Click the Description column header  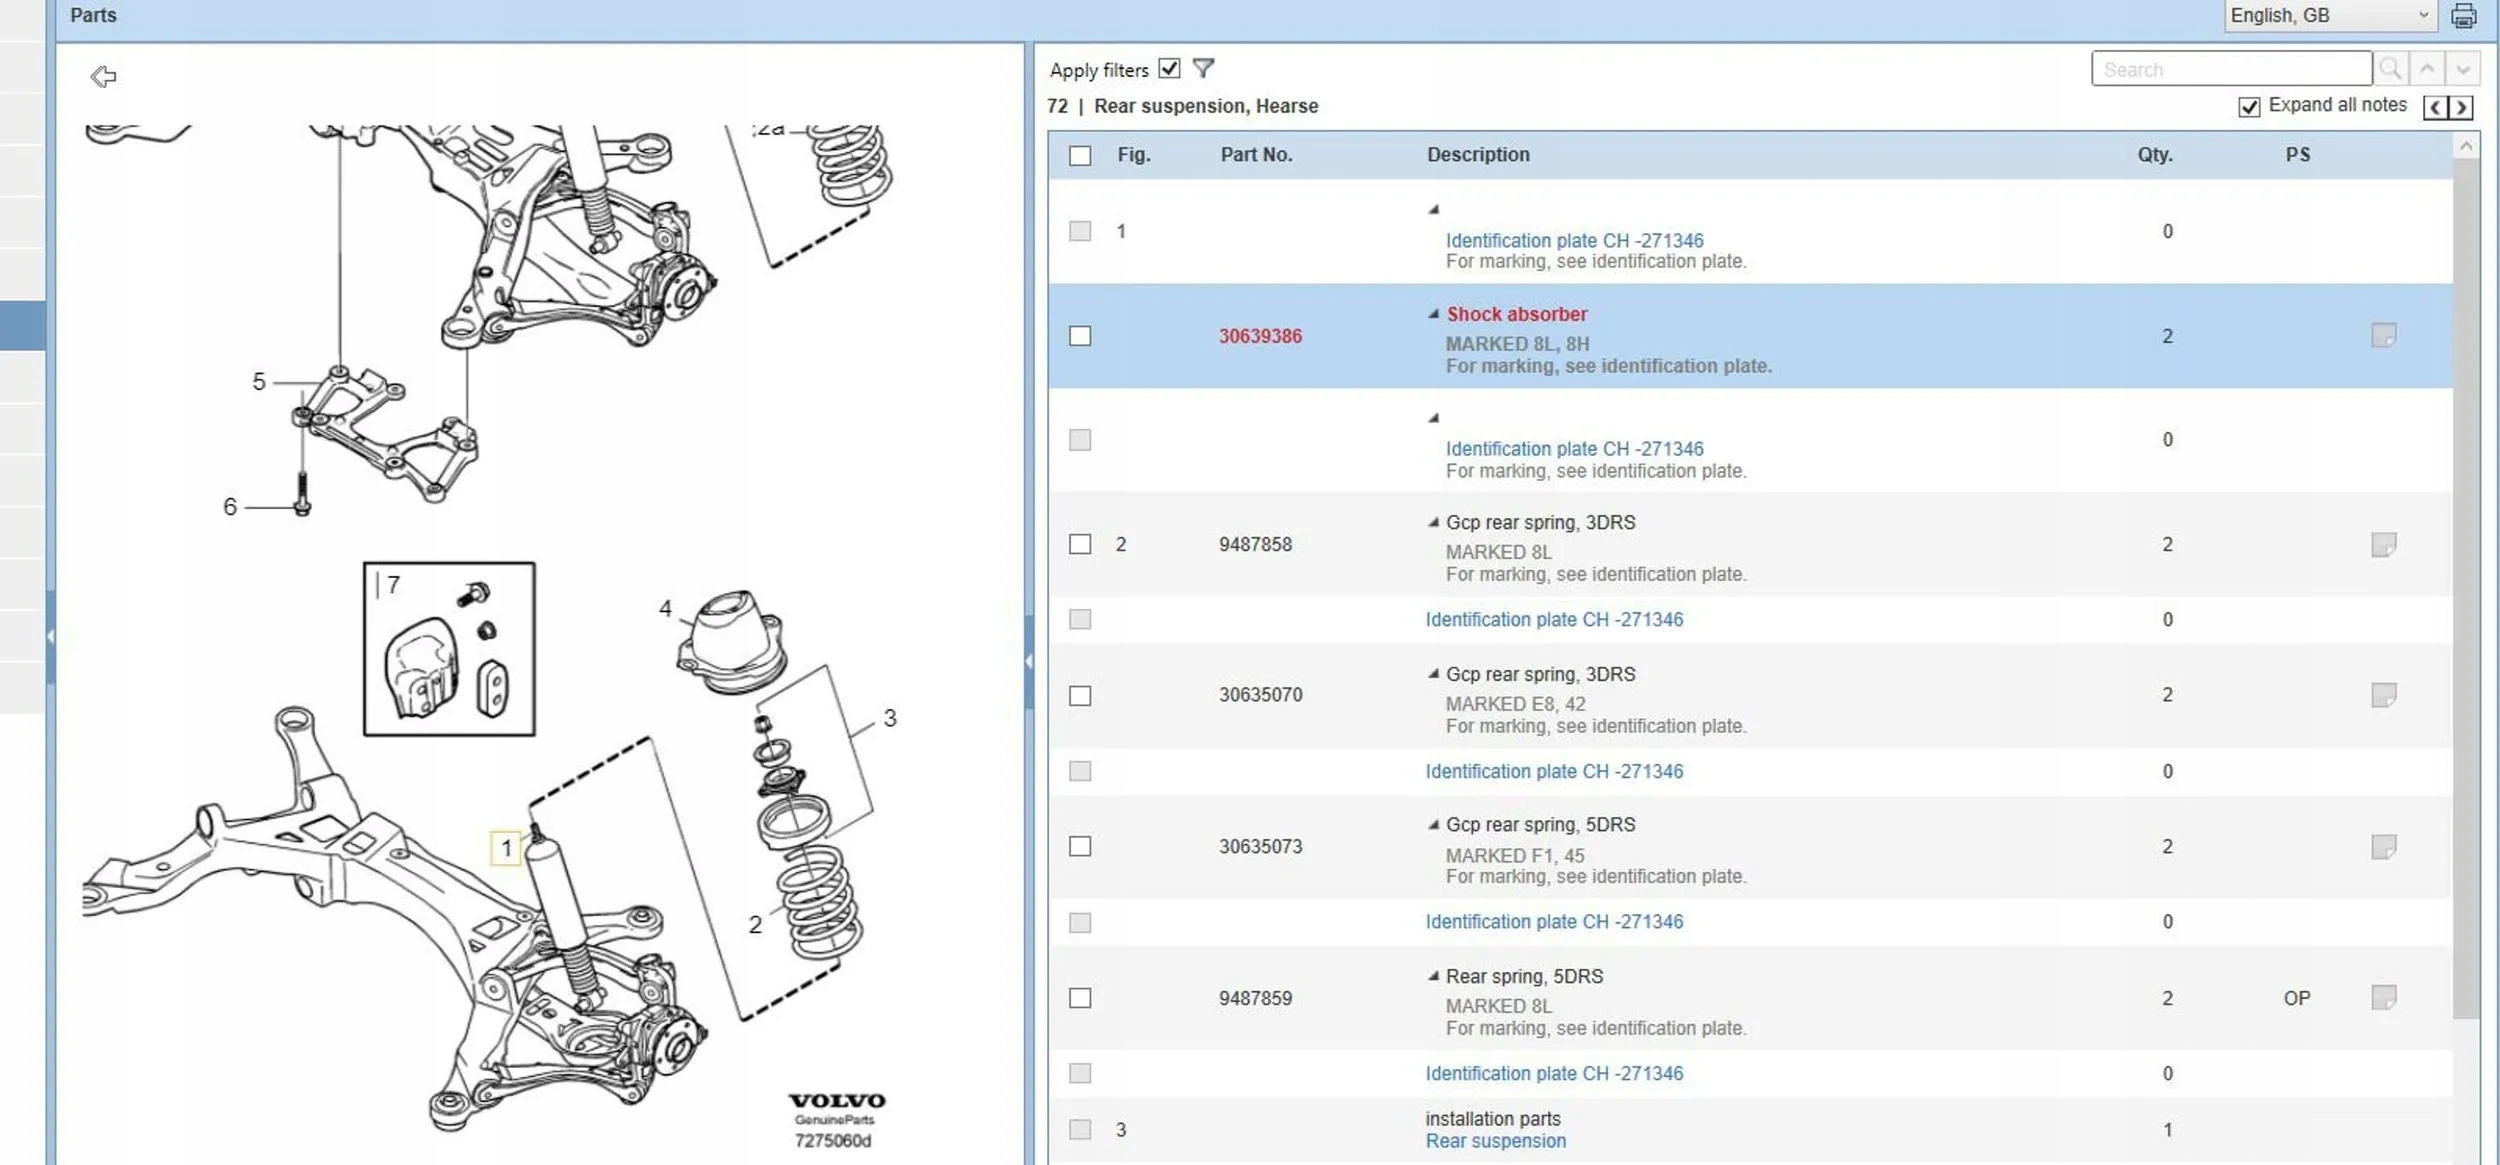1477,155
